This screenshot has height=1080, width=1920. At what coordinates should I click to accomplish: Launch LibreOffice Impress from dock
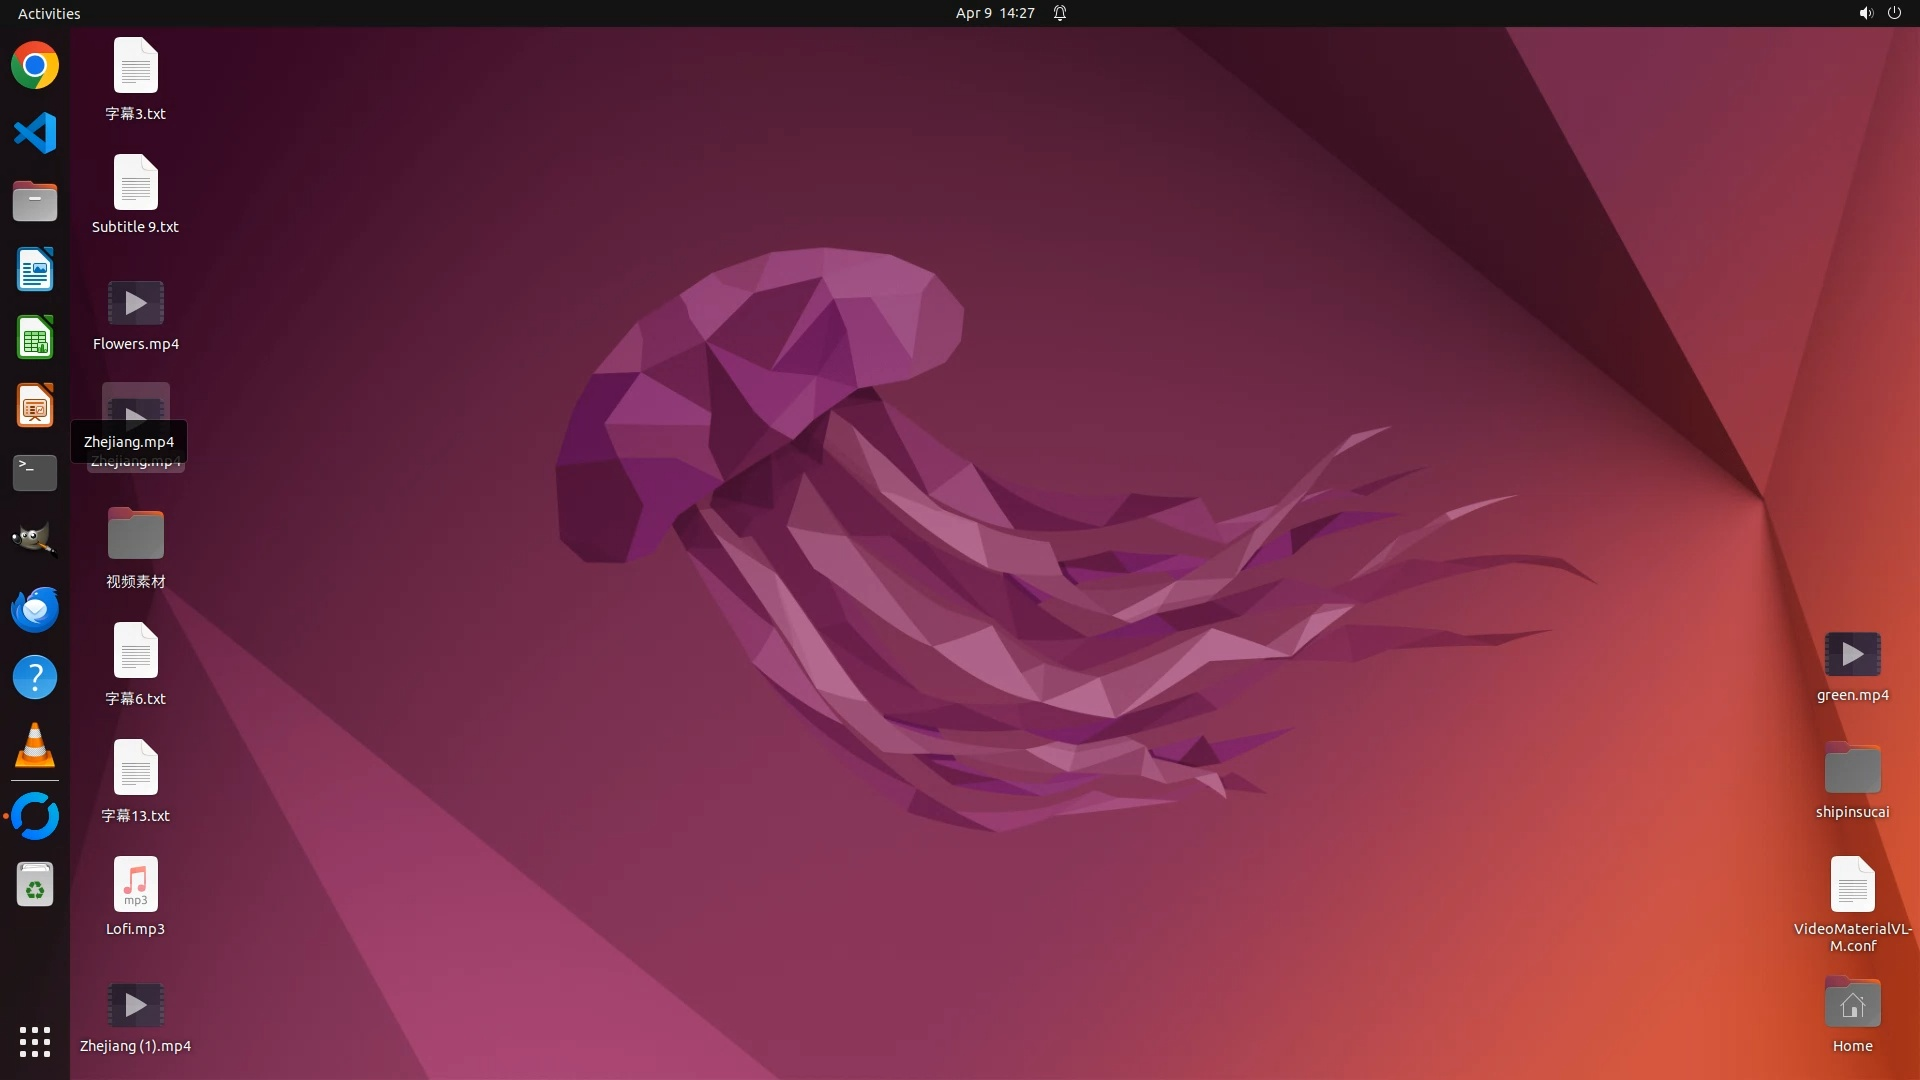pyautogui.click(x=35, y=405)
